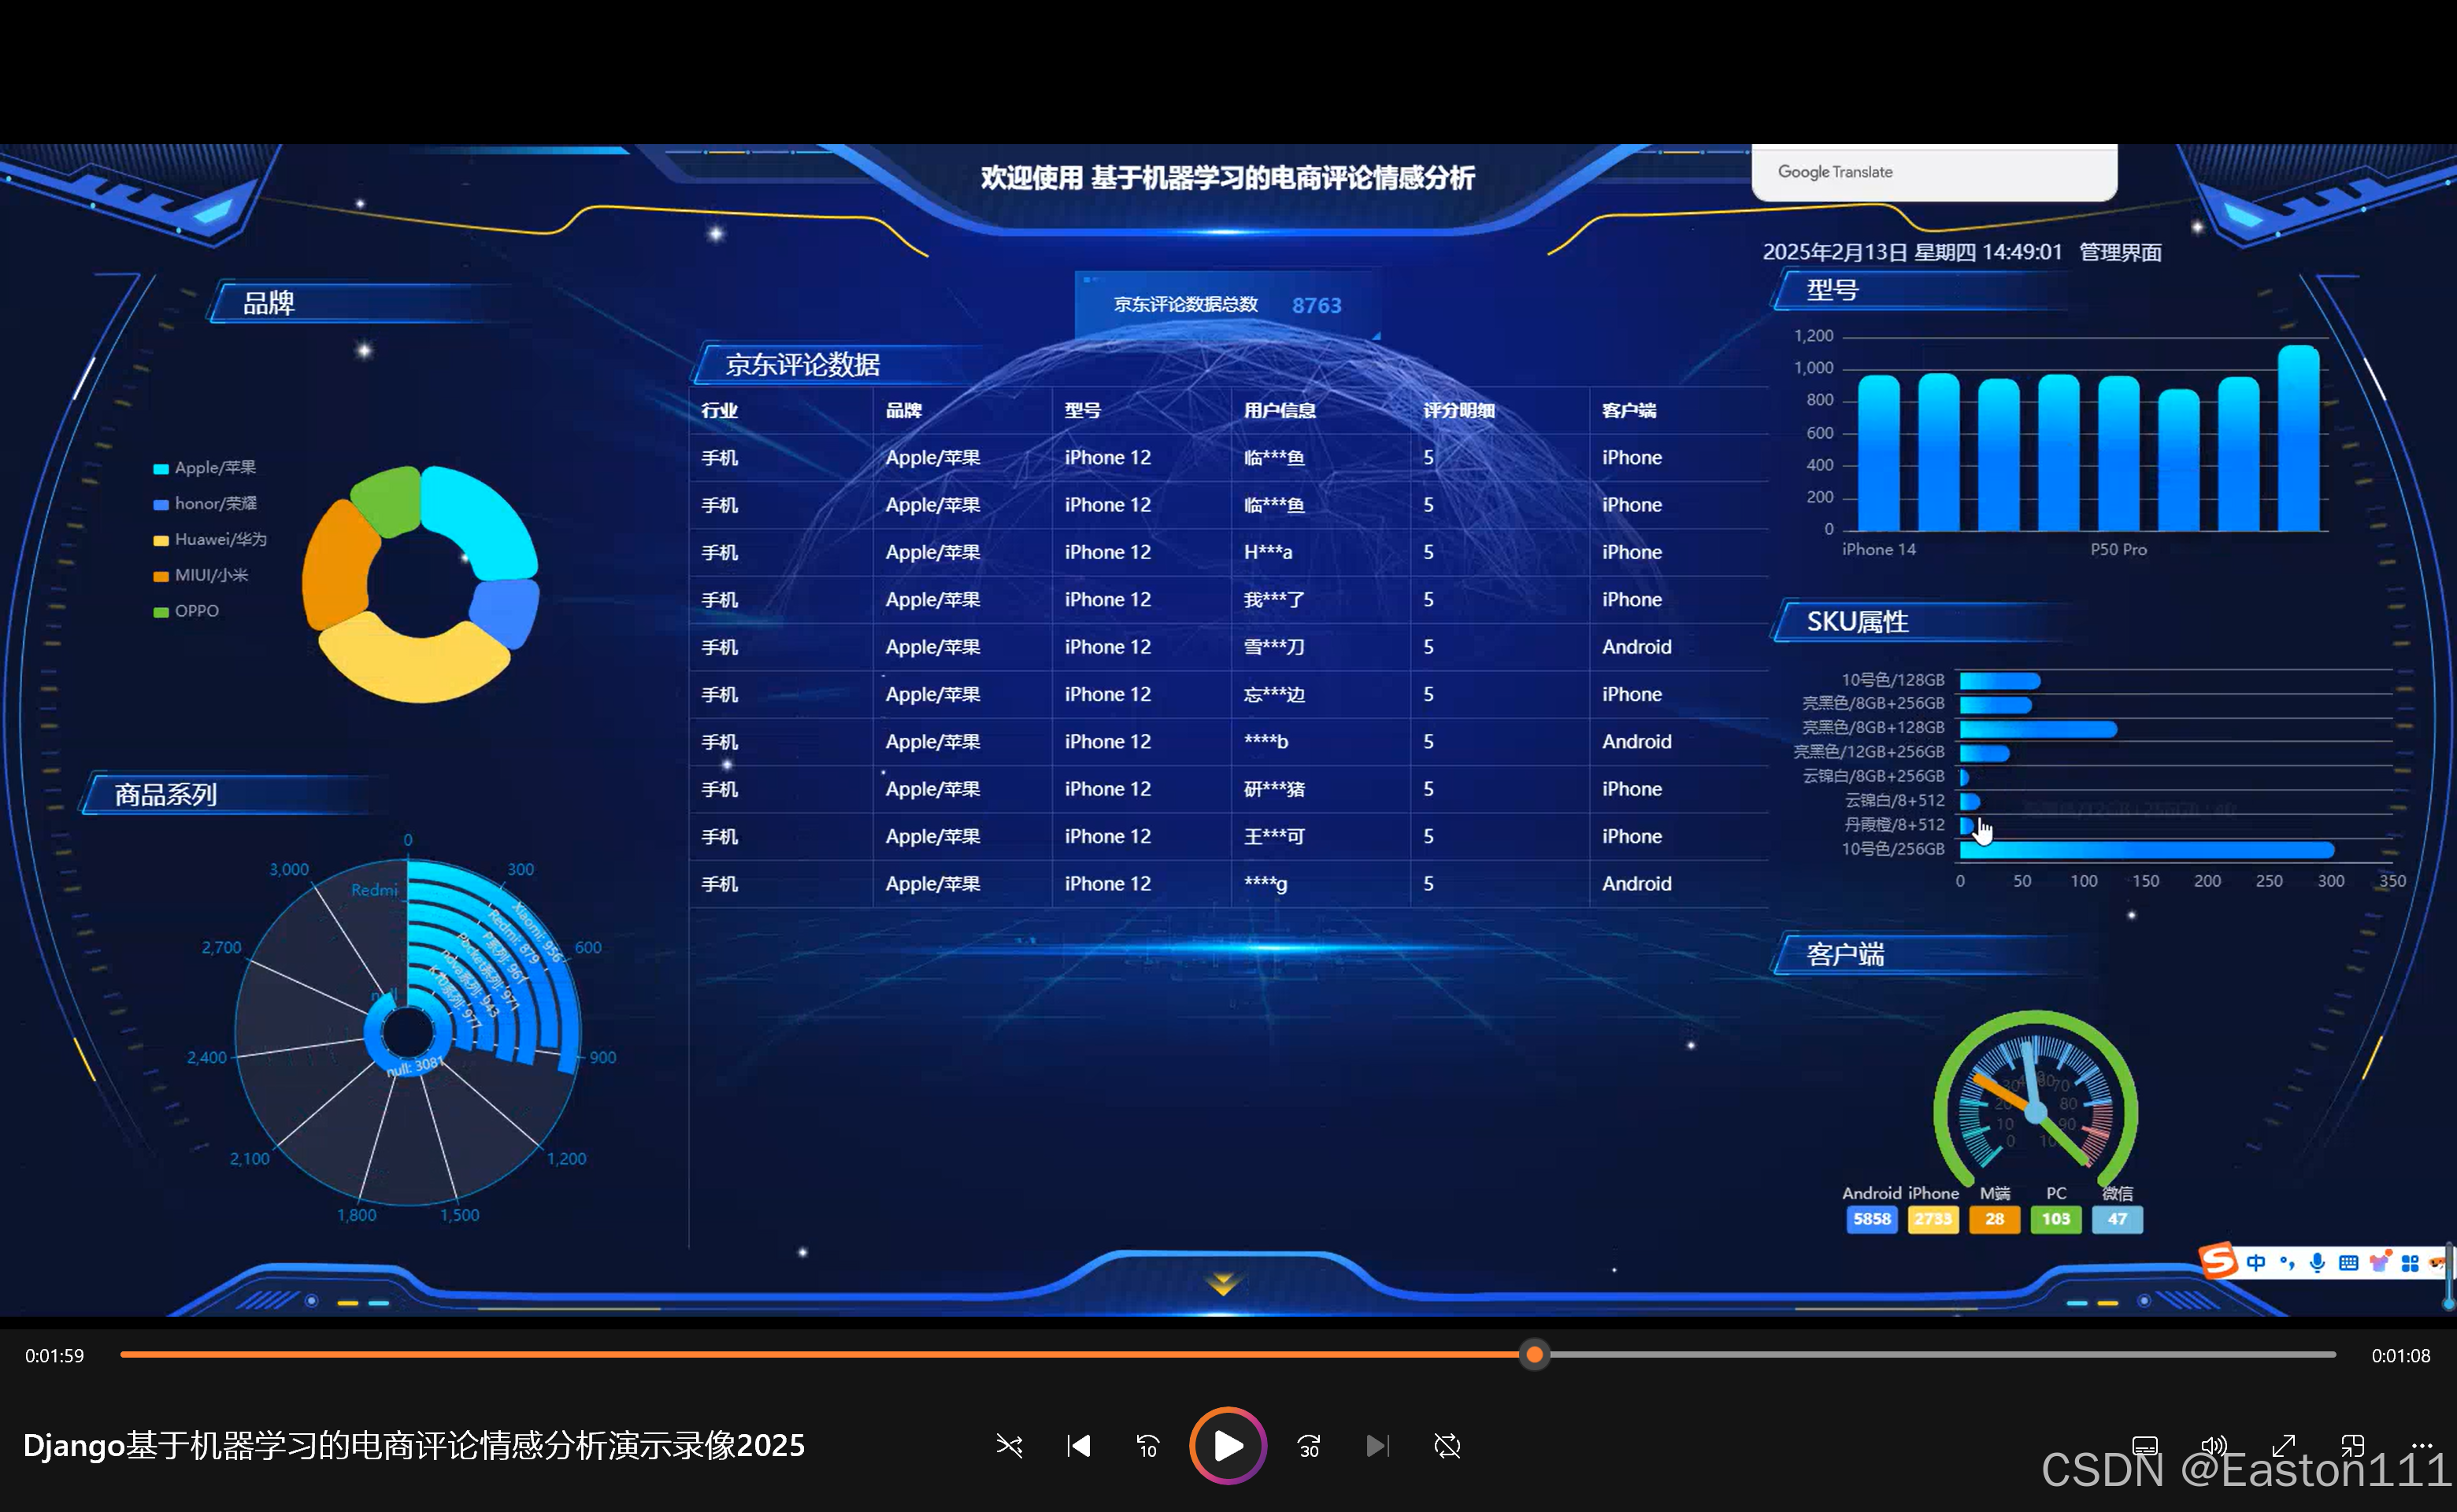Viewport: 2457px width, 1512px height.
Task: Toggle the OPPO legend entry
Action: tap(186, 611)
